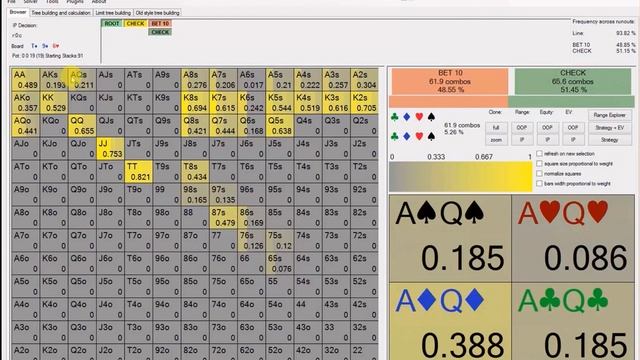Image resolution: width=640 pixels, height=360 pixels.
Task: Select the ROOT node in the tree line
Action: click(x=111, y=24)
